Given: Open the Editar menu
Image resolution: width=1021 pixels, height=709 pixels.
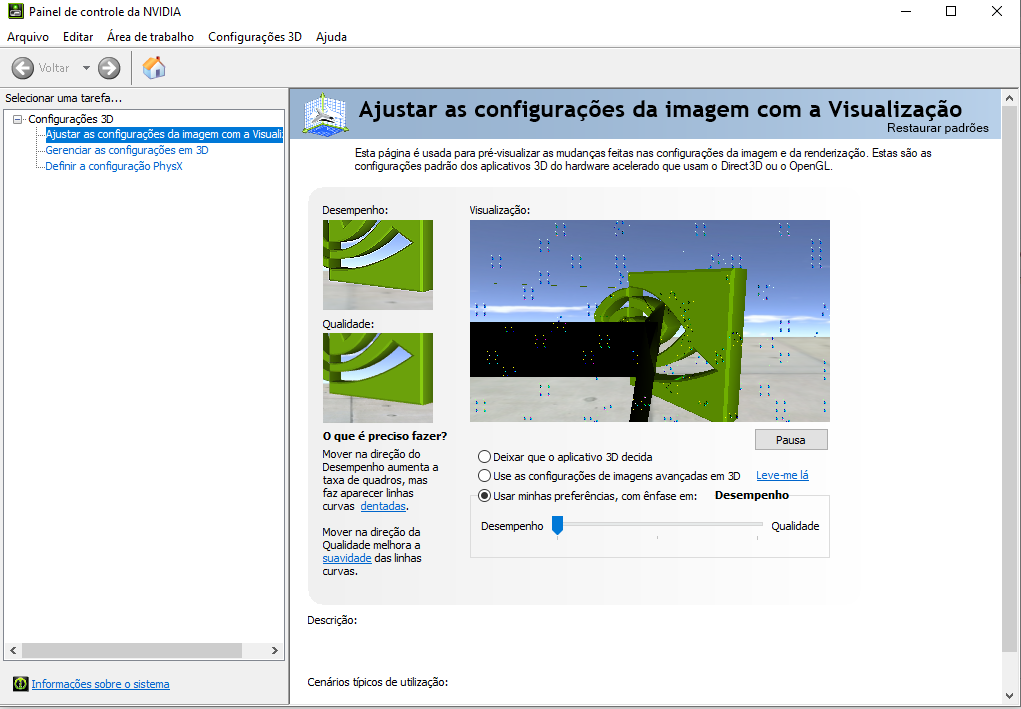Looking at the screenshot, I should pos(78,37).
